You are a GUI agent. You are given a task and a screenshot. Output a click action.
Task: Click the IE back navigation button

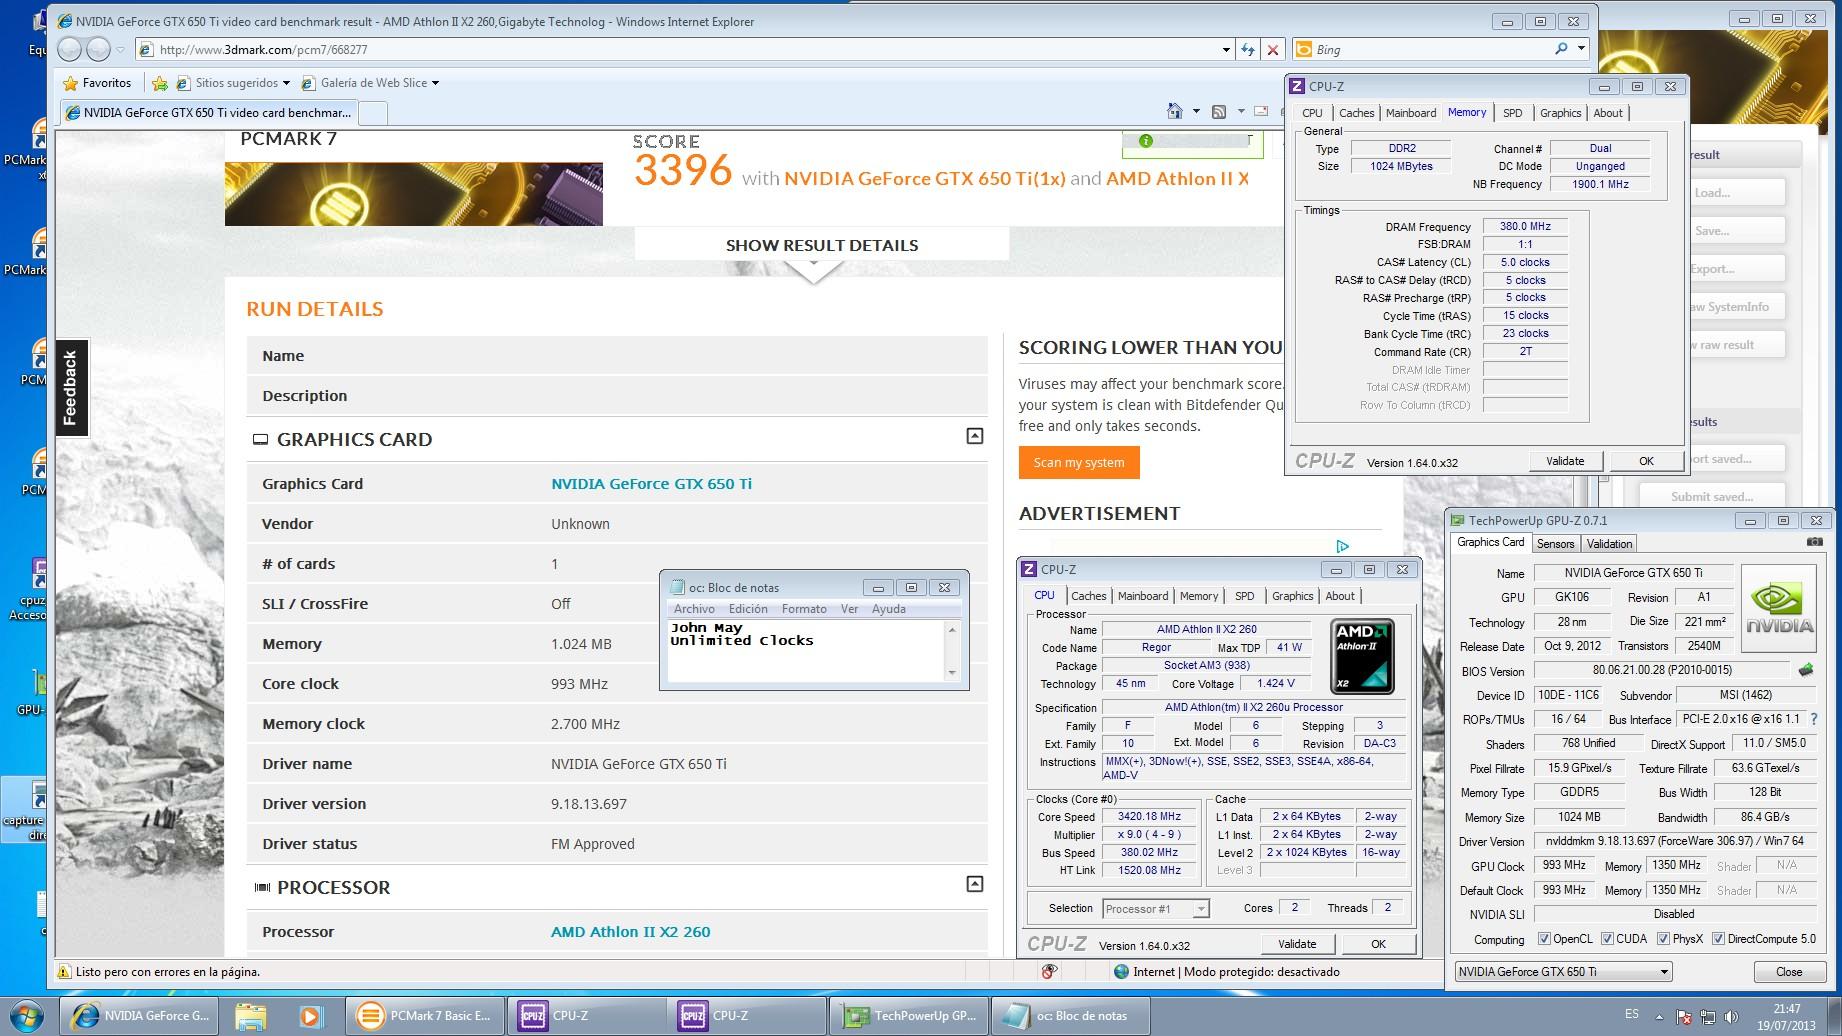69,49
